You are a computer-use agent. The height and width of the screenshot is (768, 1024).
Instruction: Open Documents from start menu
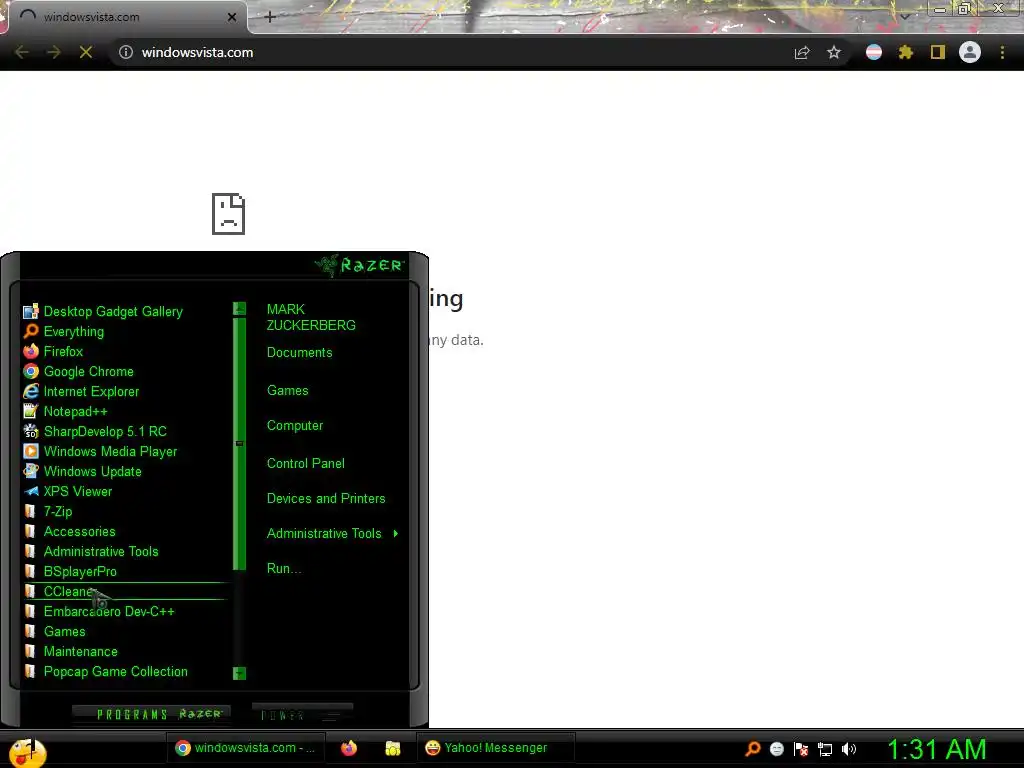pos(299,353)
